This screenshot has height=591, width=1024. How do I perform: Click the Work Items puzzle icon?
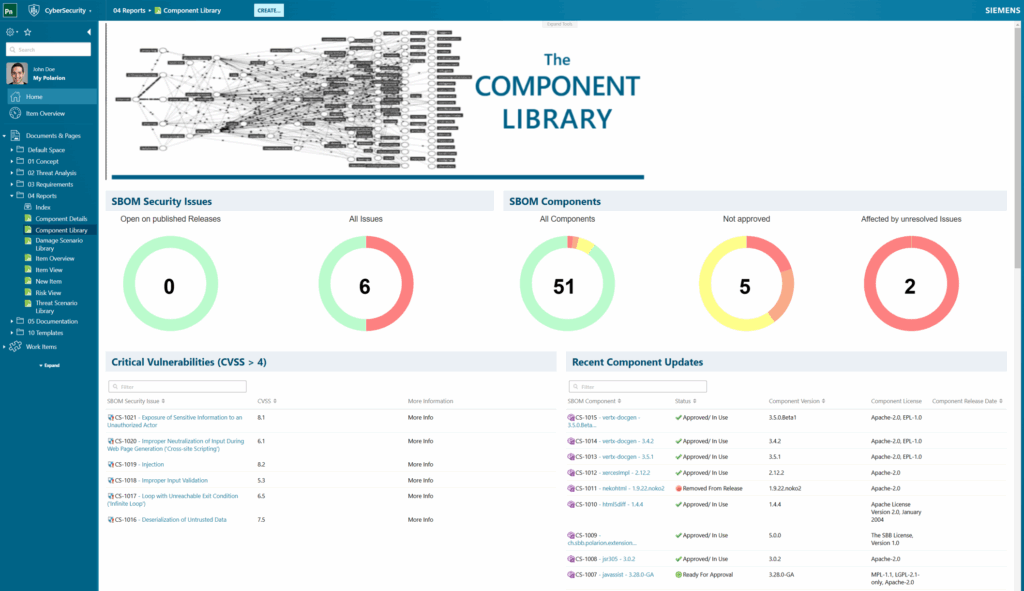[x=15, y=346]
